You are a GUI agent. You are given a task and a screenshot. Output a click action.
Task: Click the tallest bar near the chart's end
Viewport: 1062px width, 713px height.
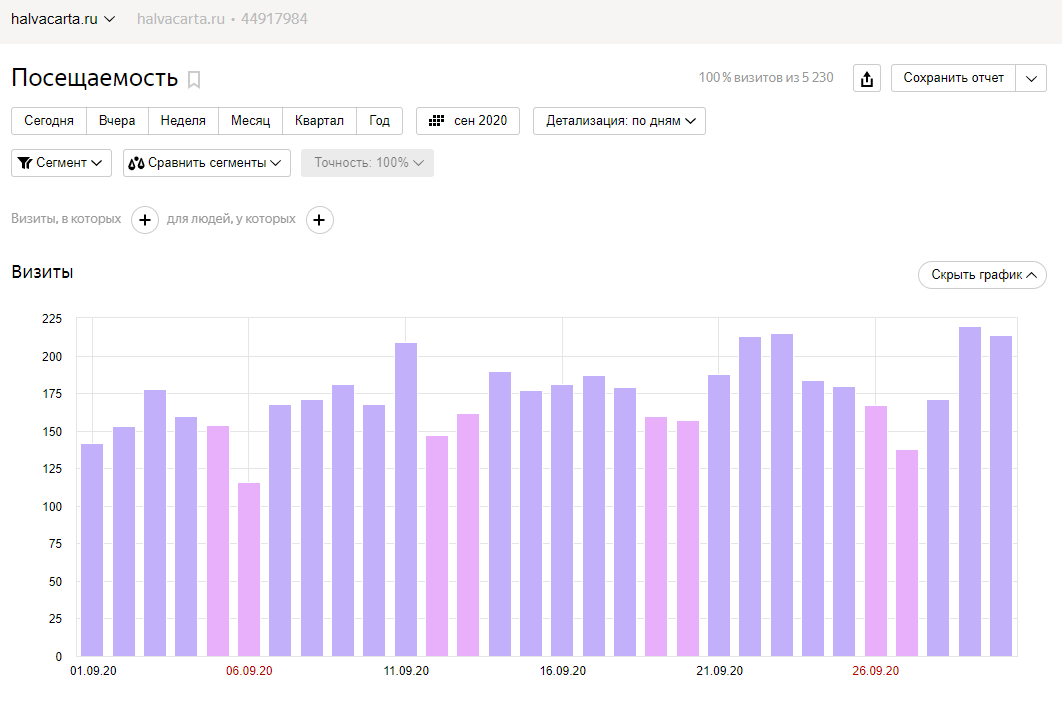click(x=969, y=490)
